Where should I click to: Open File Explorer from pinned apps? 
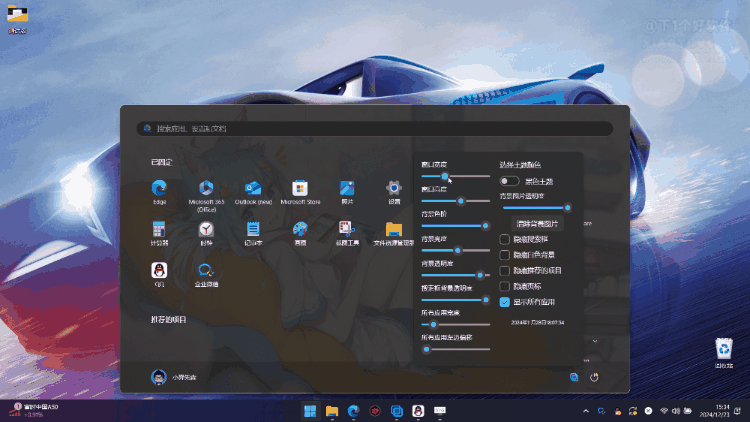click(393, 229)
